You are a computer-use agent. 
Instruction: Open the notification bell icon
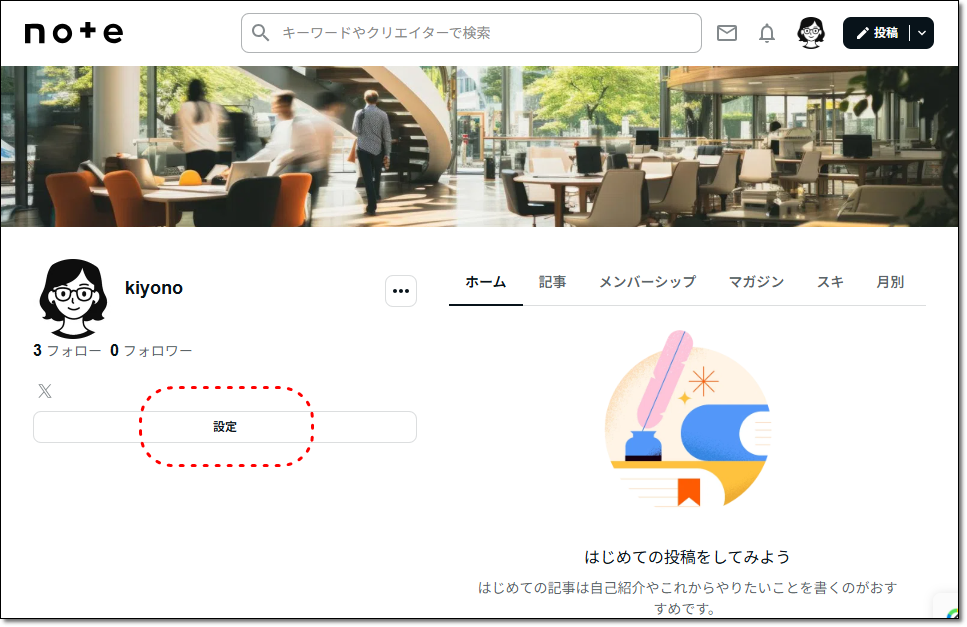[766, 32]
